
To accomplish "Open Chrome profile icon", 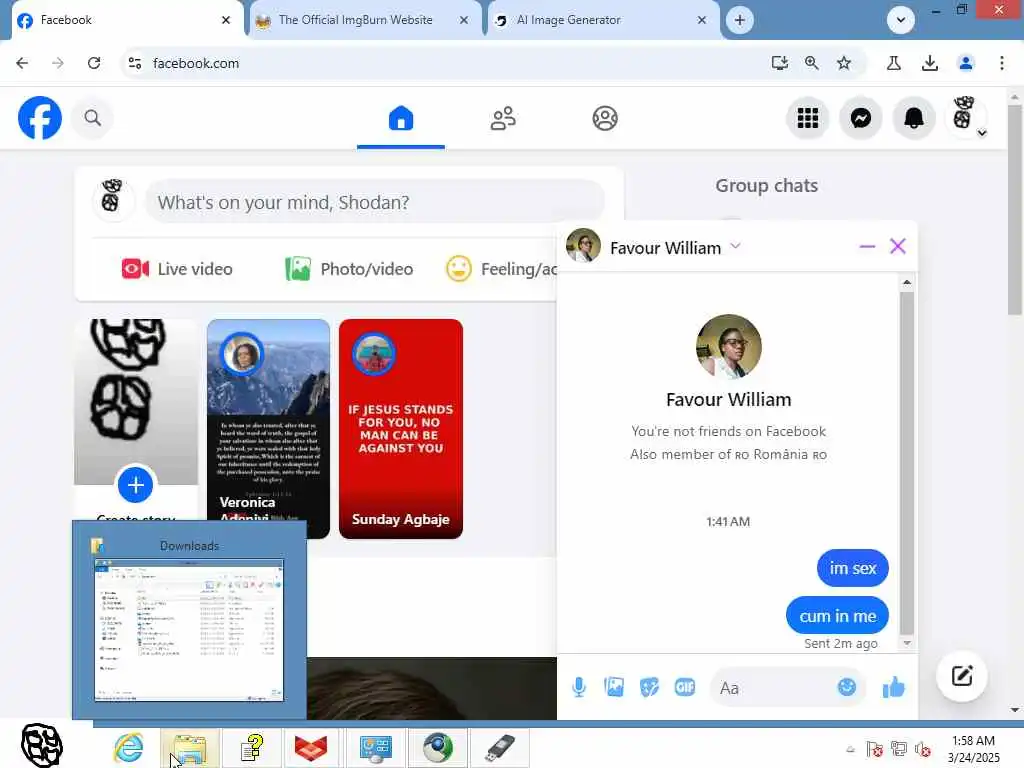I will [966, 63].
